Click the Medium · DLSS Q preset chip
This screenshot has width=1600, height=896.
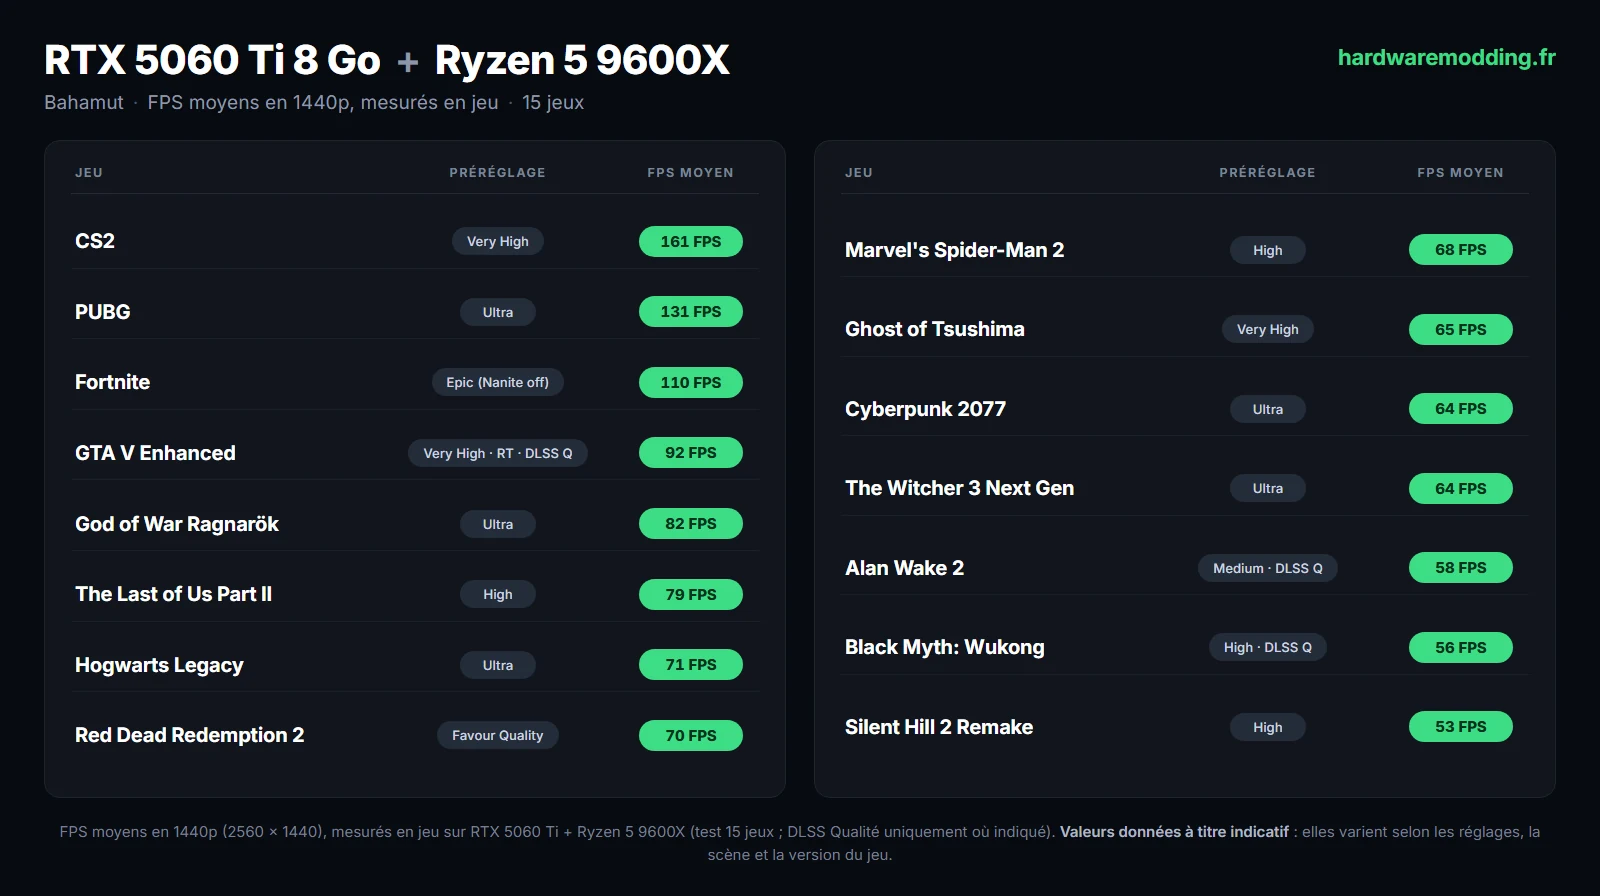click(x=1268, y=568)
